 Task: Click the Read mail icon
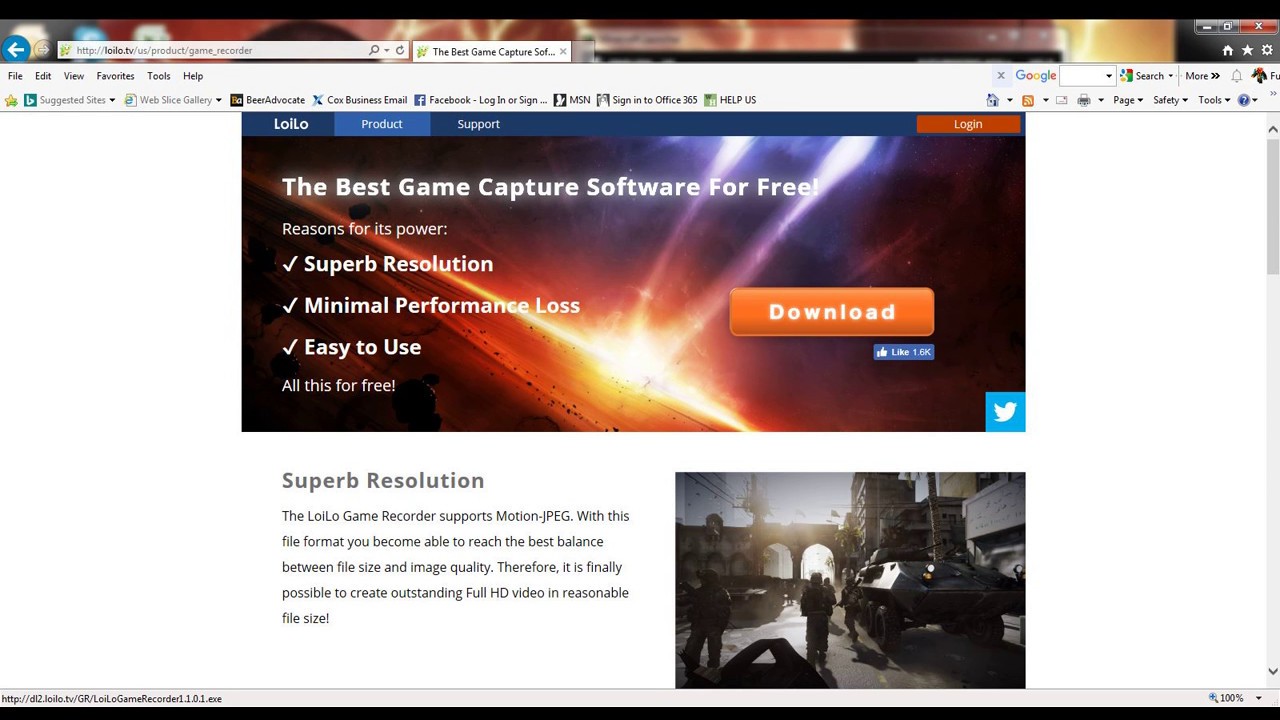(1062, 100)
